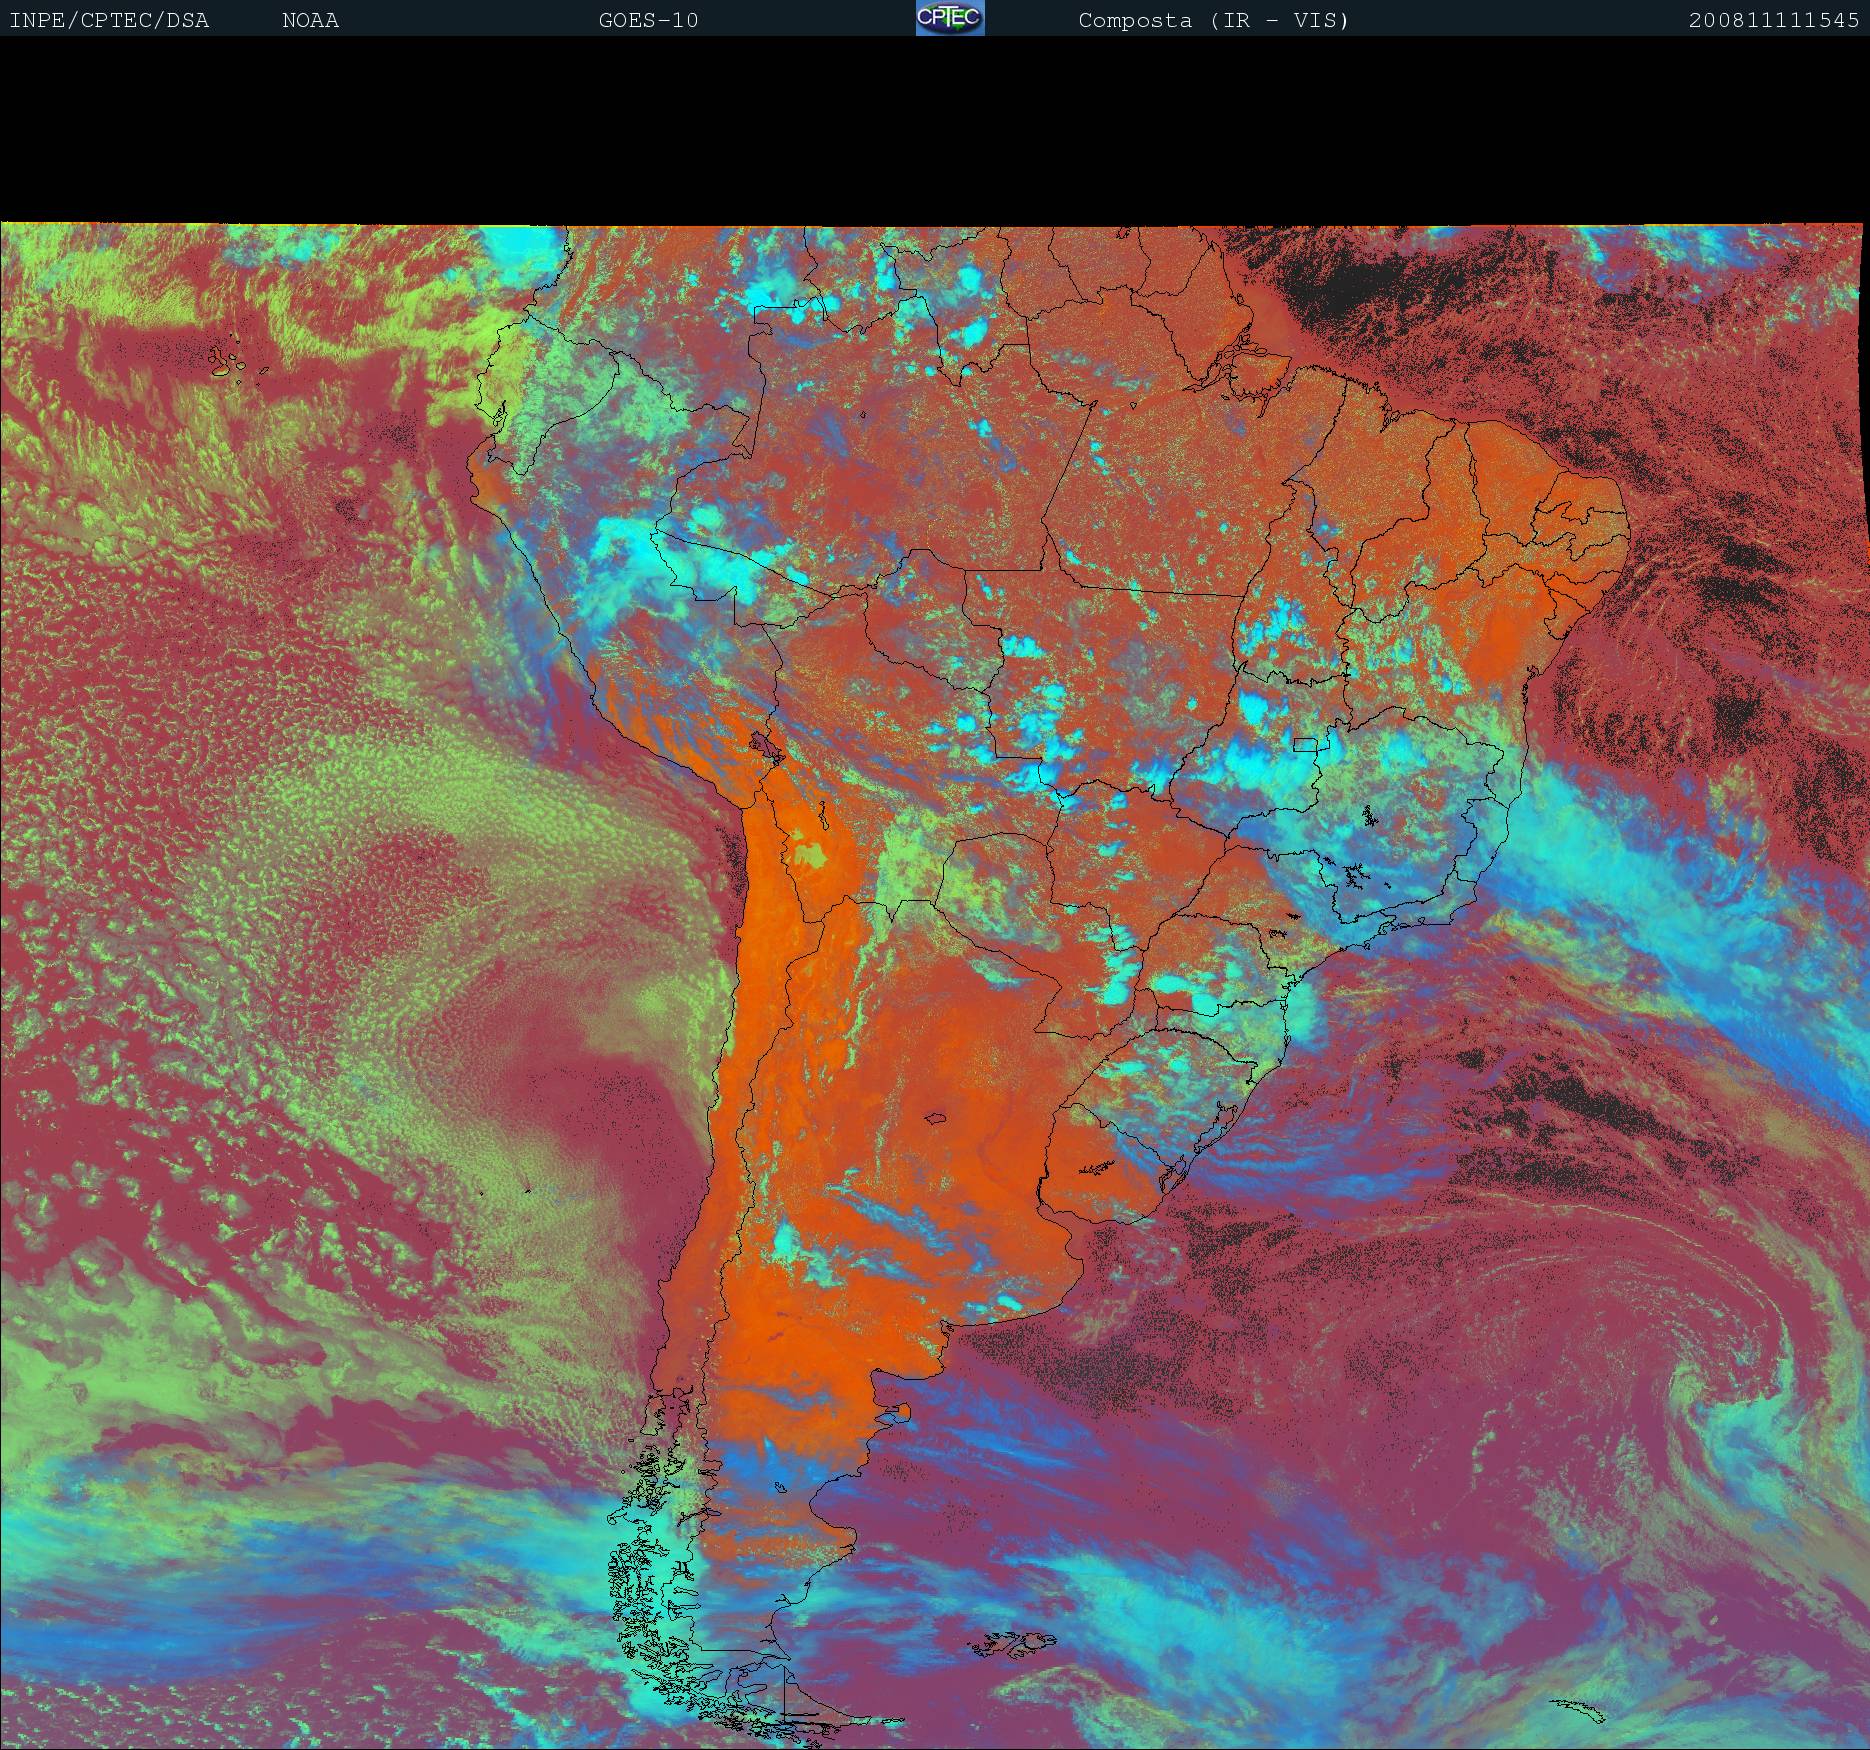
Task: Click Lake Titicaca outline on map
Action: pyautogui.click(x=764, y=745)
